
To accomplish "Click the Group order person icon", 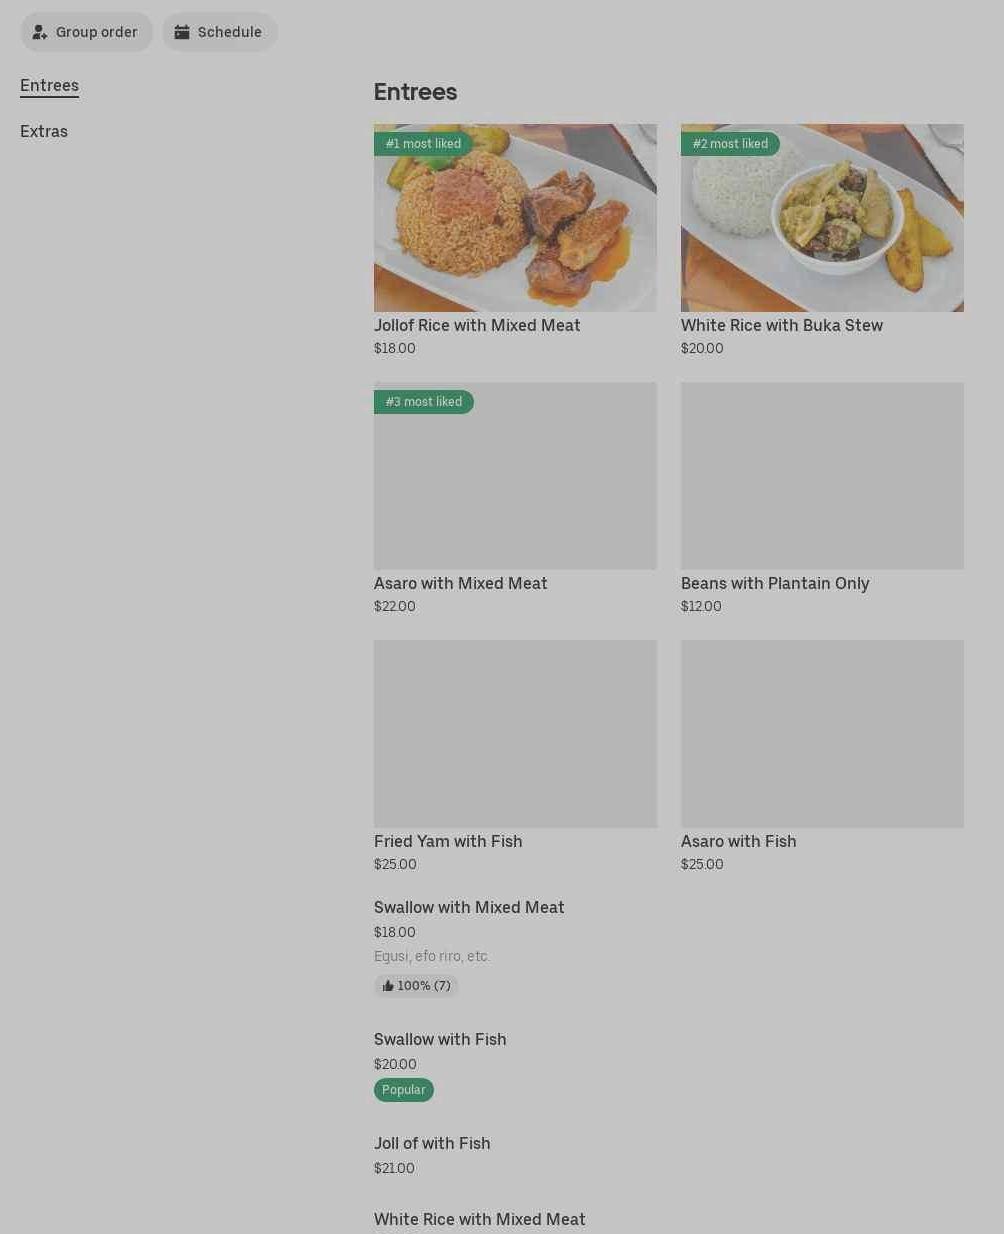I will (40, 32).
